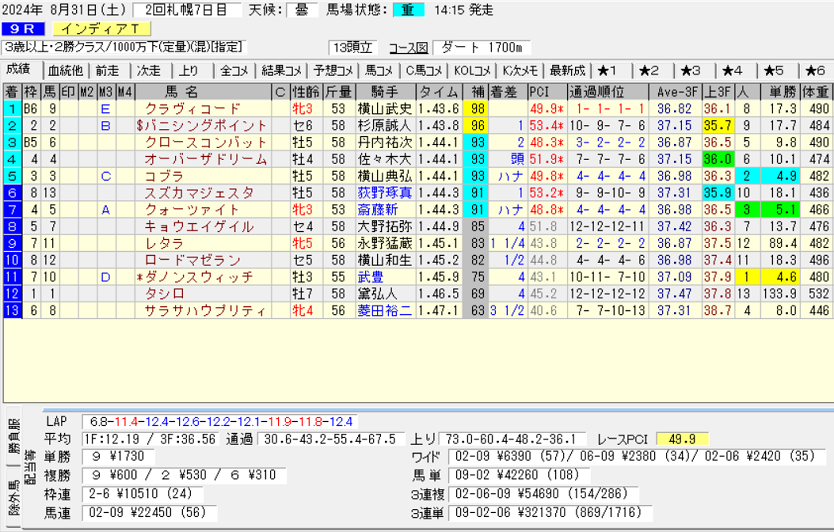Click the 9R race number badge
This screenshot has width=834, height=532.
20,30
